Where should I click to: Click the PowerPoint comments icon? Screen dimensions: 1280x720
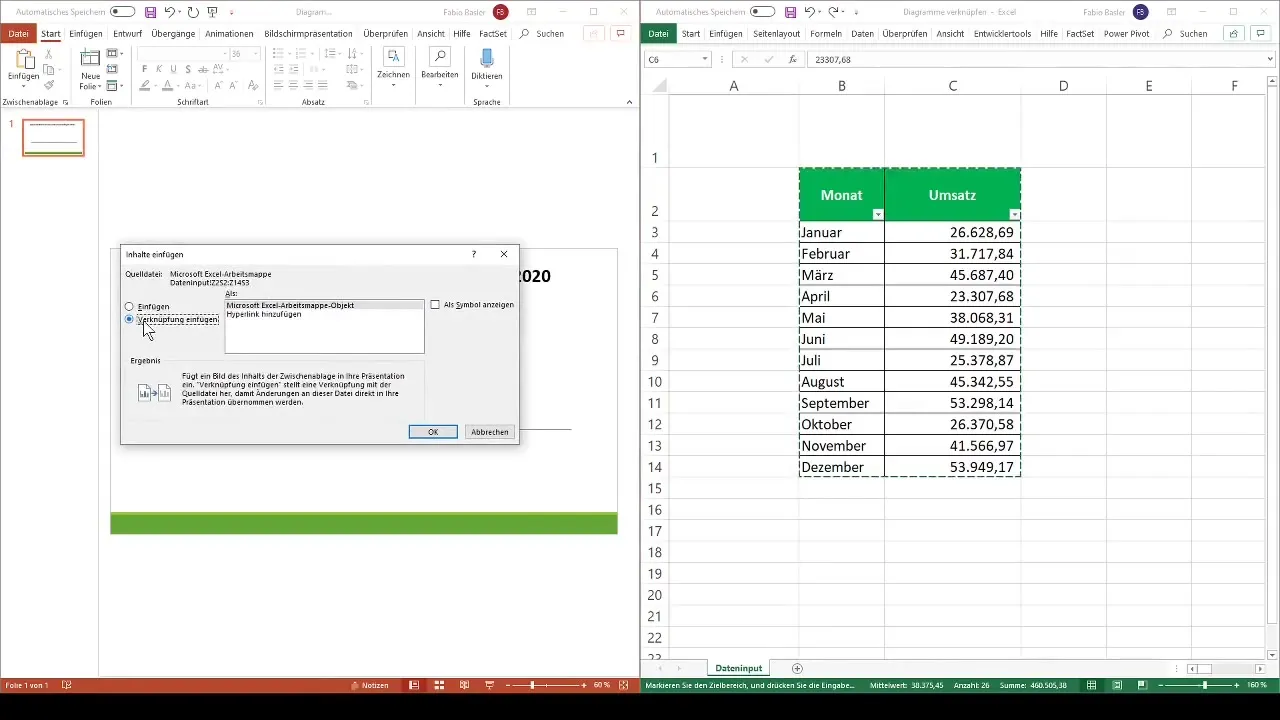tap(620, 33)
